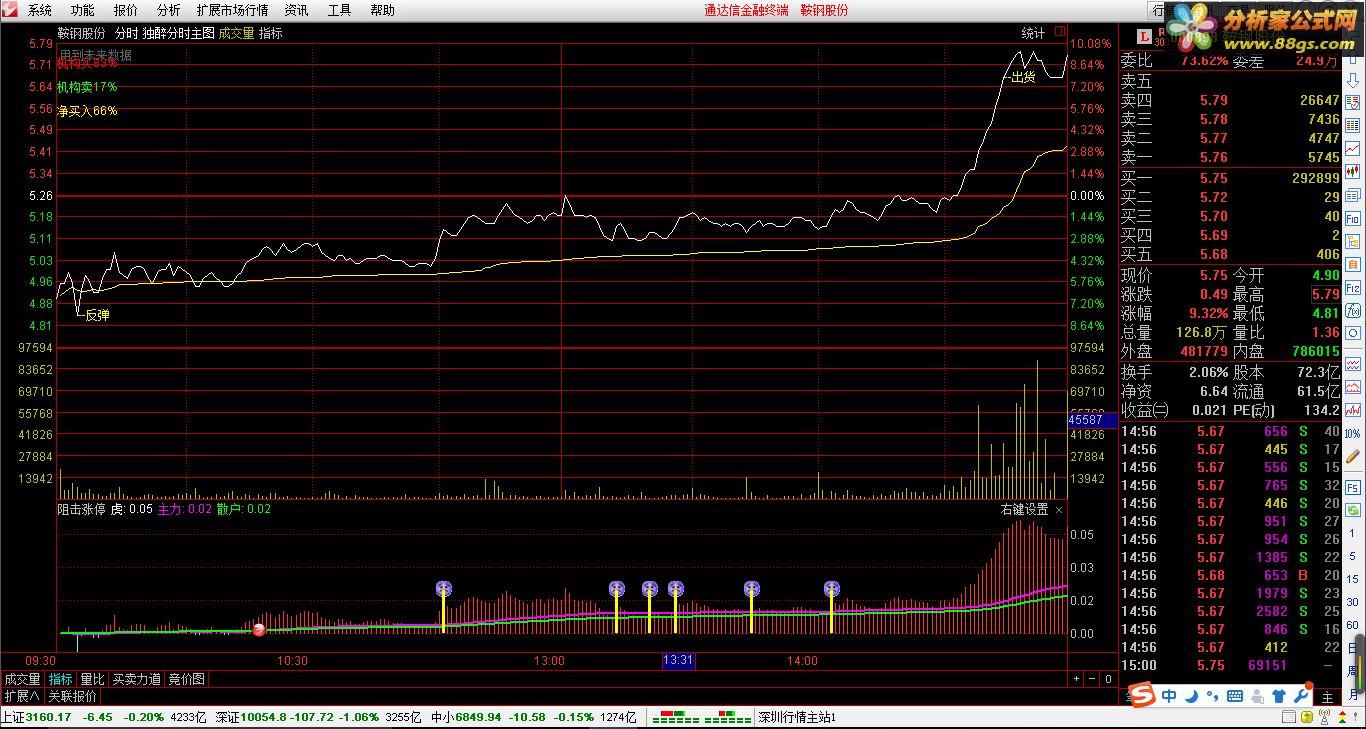Open the 关联报价 tab
1366x729 pixels.
73,696
